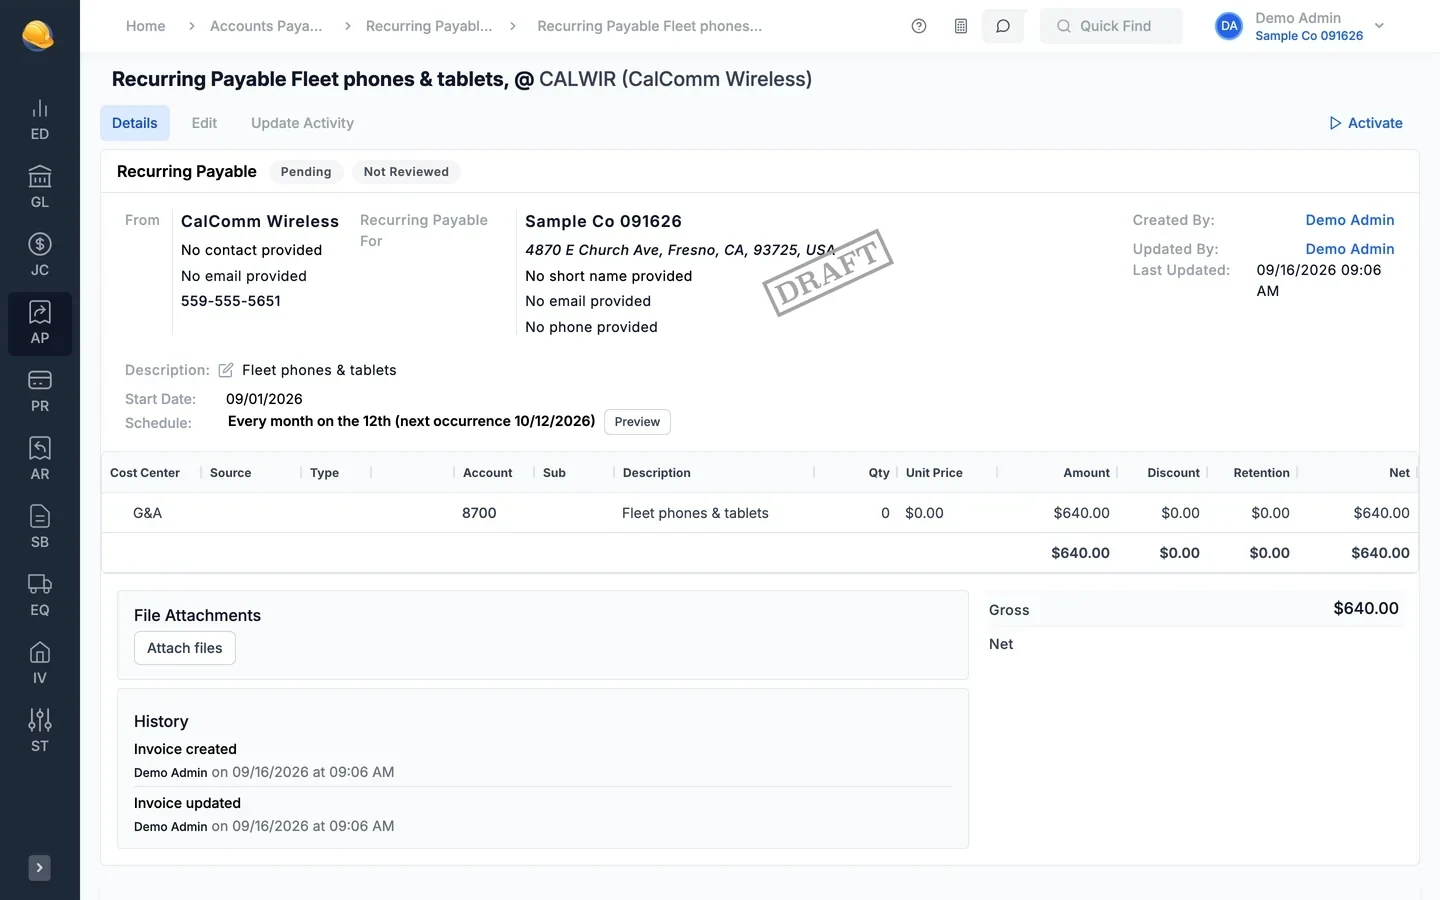Open the calculator icon in header

[x=961, y=26]
